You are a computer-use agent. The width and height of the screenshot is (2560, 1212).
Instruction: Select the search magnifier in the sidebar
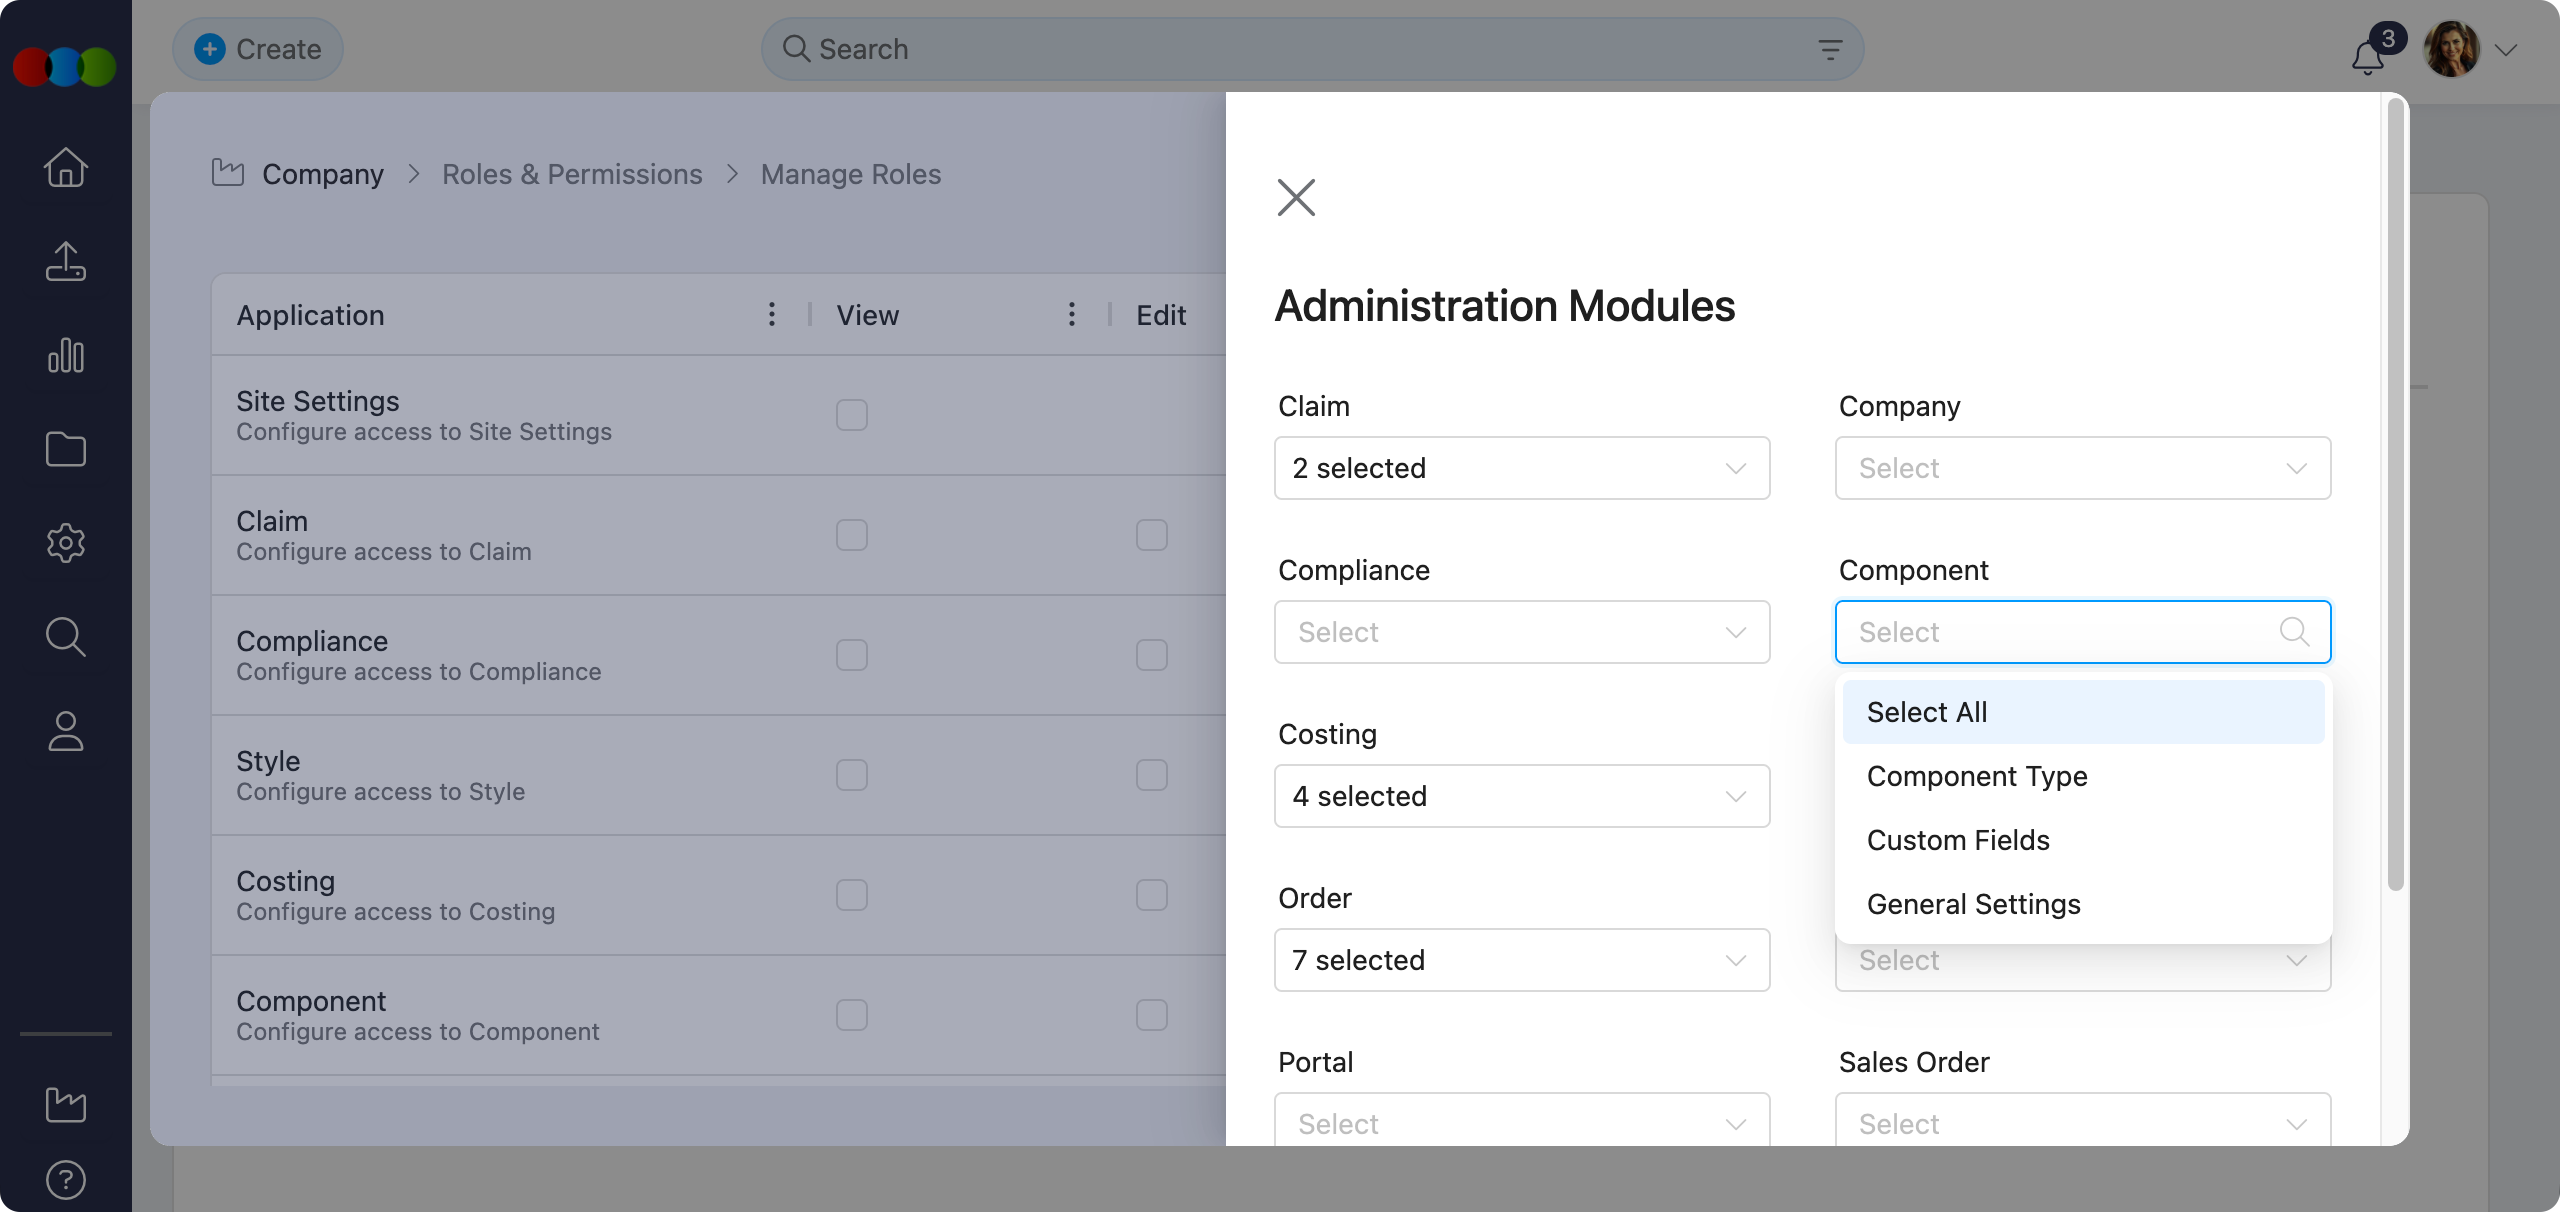tap(64, 637)
